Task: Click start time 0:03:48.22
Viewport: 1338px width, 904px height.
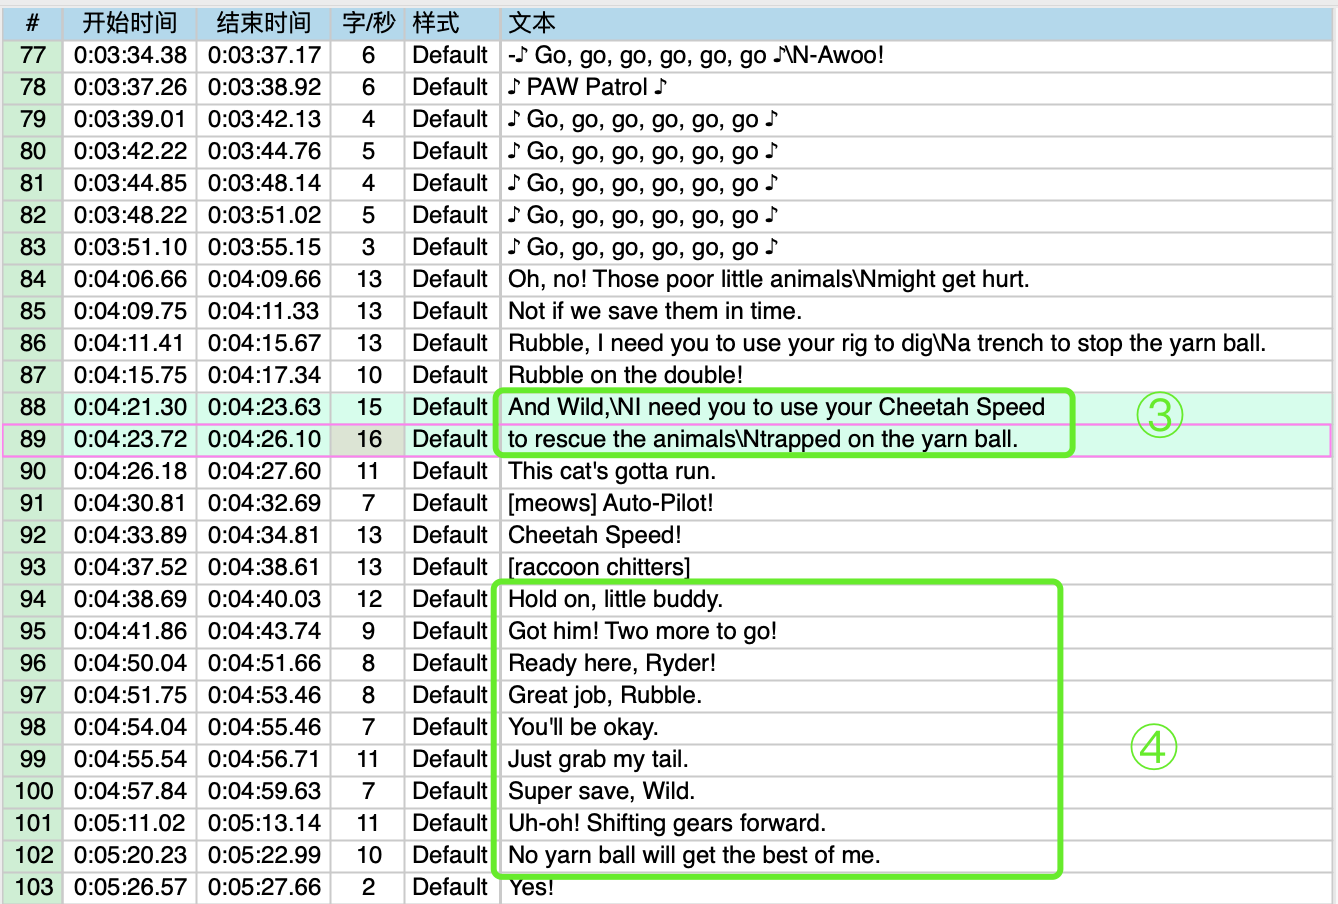Action: [x=130, y=215]
